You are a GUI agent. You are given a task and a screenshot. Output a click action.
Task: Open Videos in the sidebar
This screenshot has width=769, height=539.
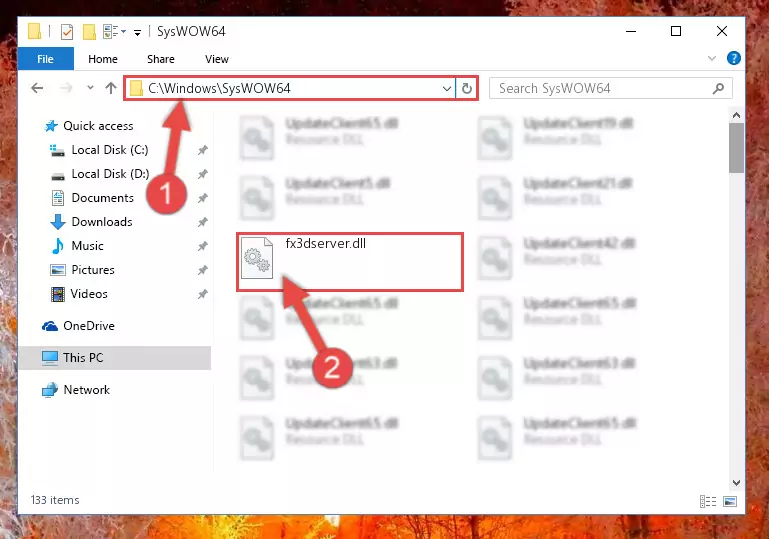(x=79, y=294)
